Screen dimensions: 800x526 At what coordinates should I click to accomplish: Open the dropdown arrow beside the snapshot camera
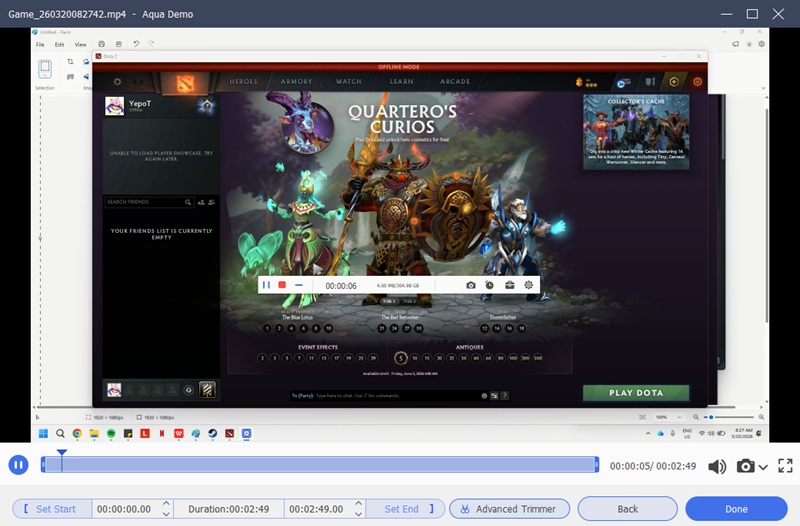pyautogui.click(x=763, y=466)
